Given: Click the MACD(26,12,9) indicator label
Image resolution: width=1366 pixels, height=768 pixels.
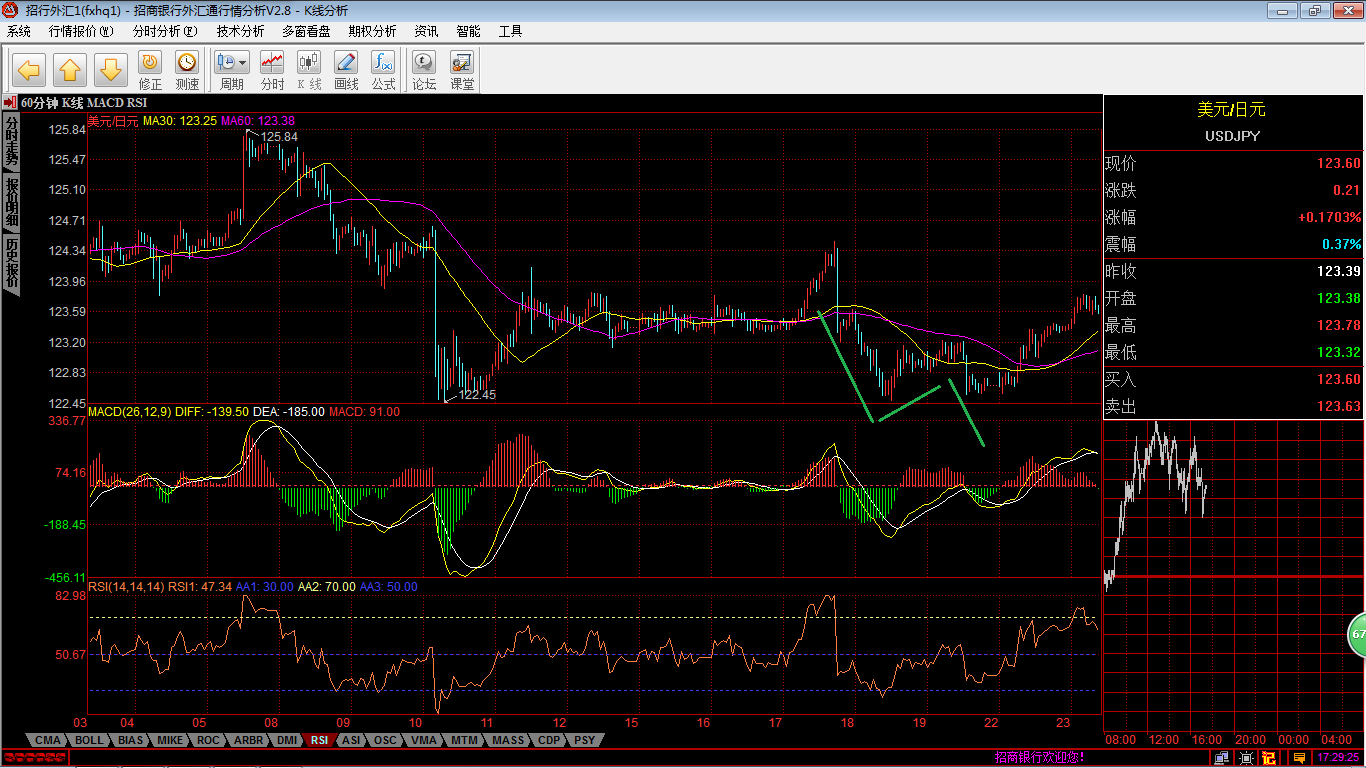Looking at the screenshot, I should point(130,412).
